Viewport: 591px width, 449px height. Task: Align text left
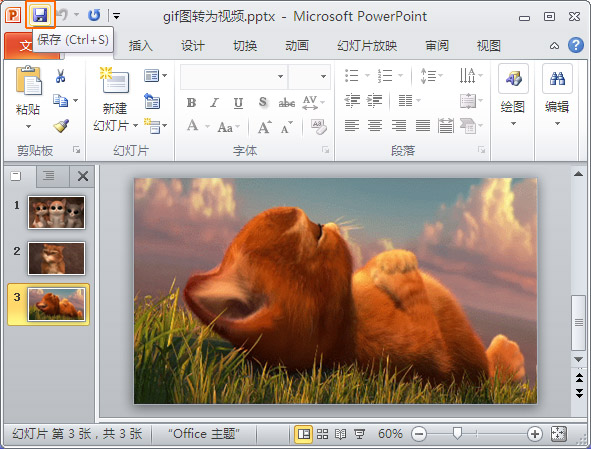pos(352,125)
